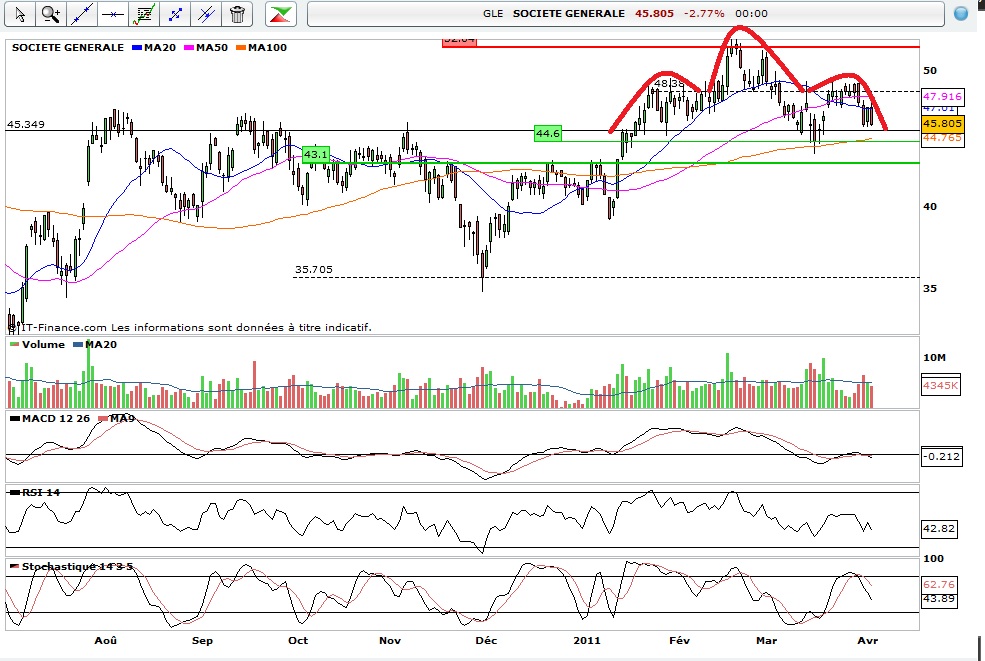This screenshot has width=985, height=661.
Task: Click the Stochastique 14 3 5 legend label
Action: pyautogui.click(x=77, y=566)
